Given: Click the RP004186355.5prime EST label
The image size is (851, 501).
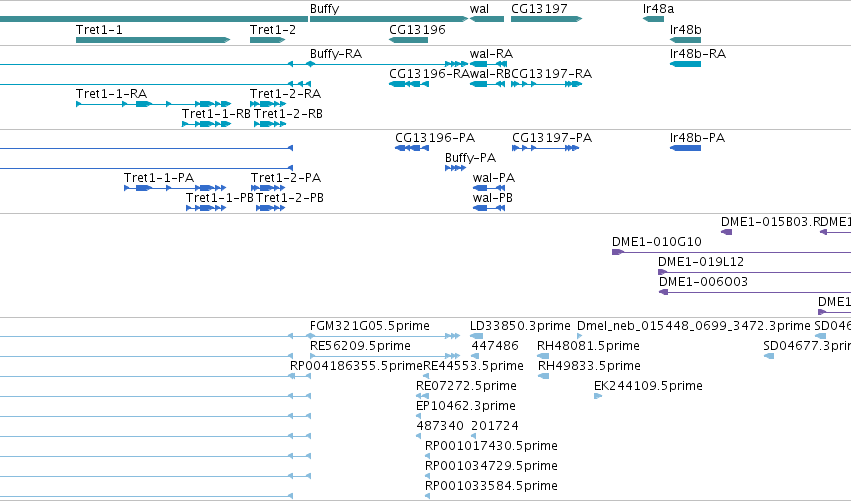Looking at the screenshot, I should (x=356, y=366).
